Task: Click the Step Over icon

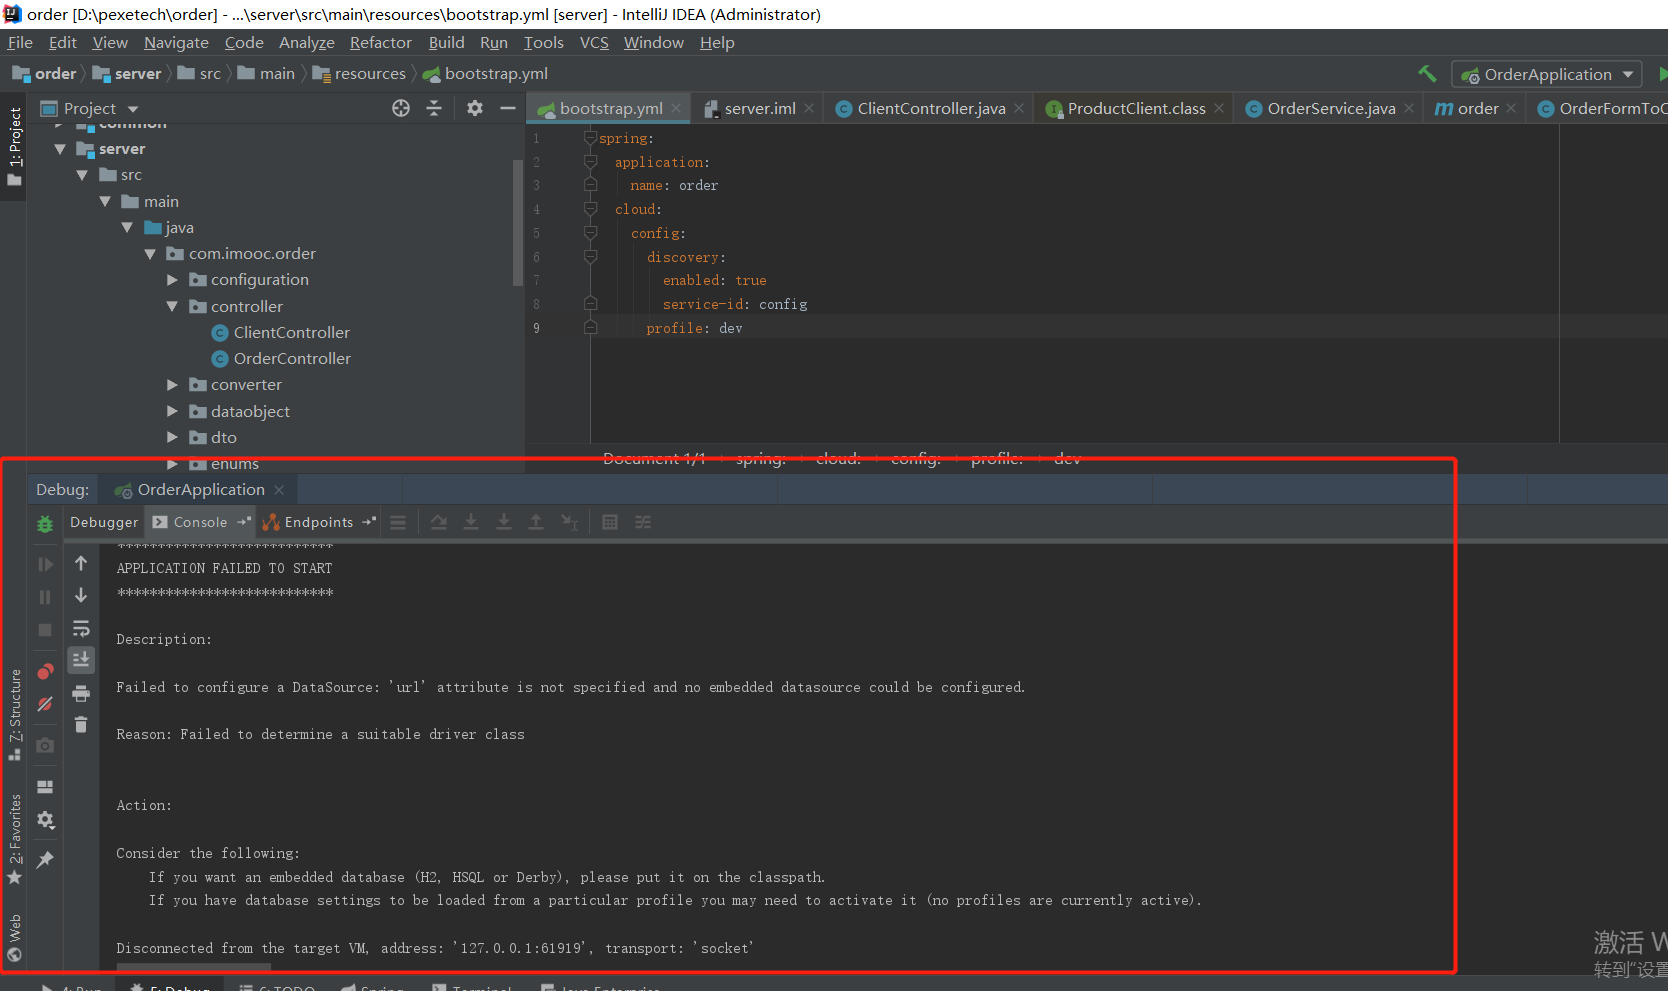Action: point(438,522)
